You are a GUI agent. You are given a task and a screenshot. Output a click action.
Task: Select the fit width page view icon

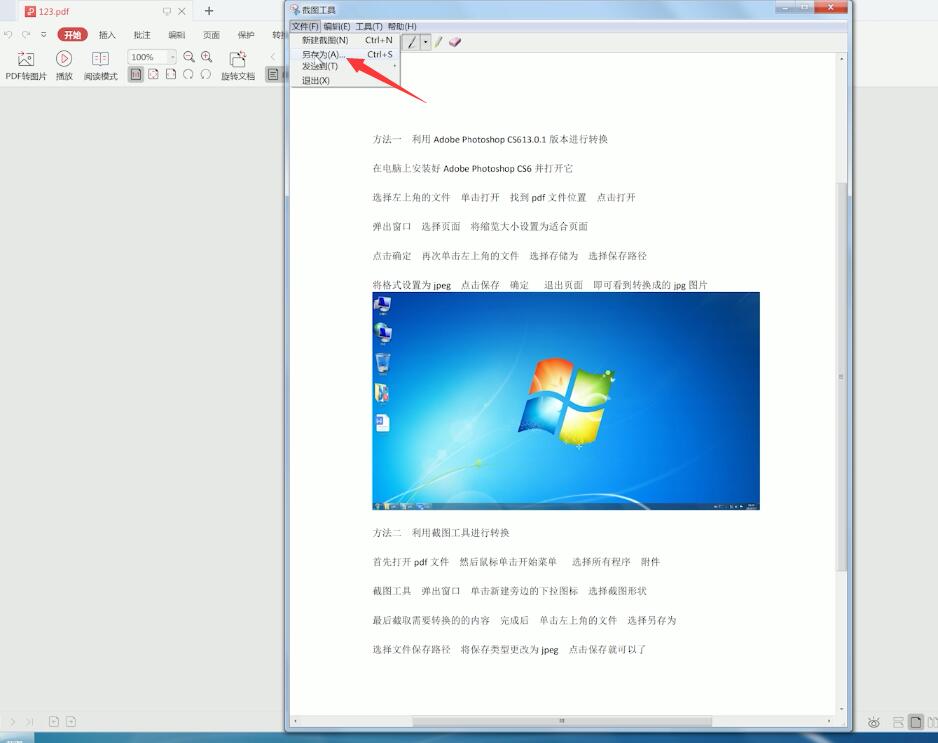[x=154, y=74]
